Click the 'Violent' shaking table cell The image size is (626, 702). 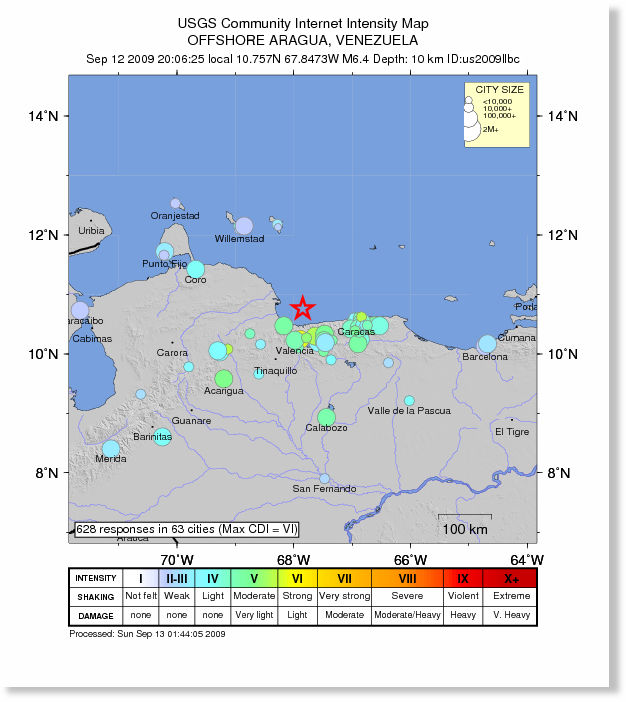coord(463,596)
